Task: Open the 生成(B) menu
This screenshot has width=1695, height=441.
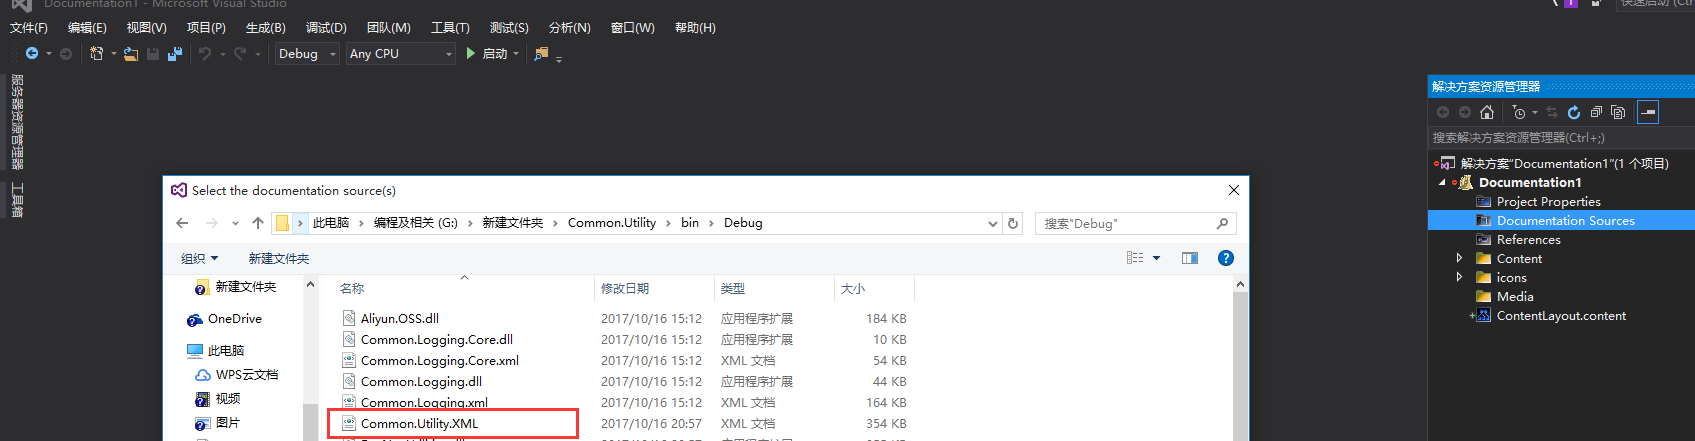Action: coord(265,27)
